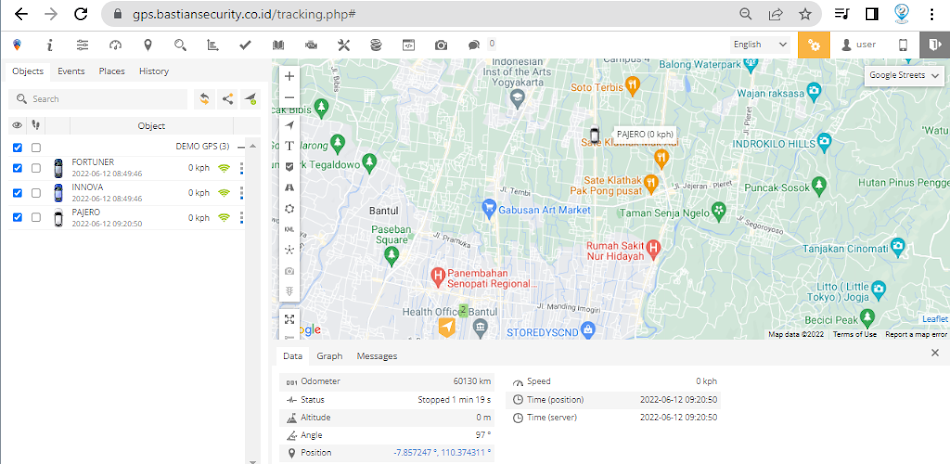Open the English language dropdown
The height and width of the screenshot is (464, 950).
coord(760,44)
